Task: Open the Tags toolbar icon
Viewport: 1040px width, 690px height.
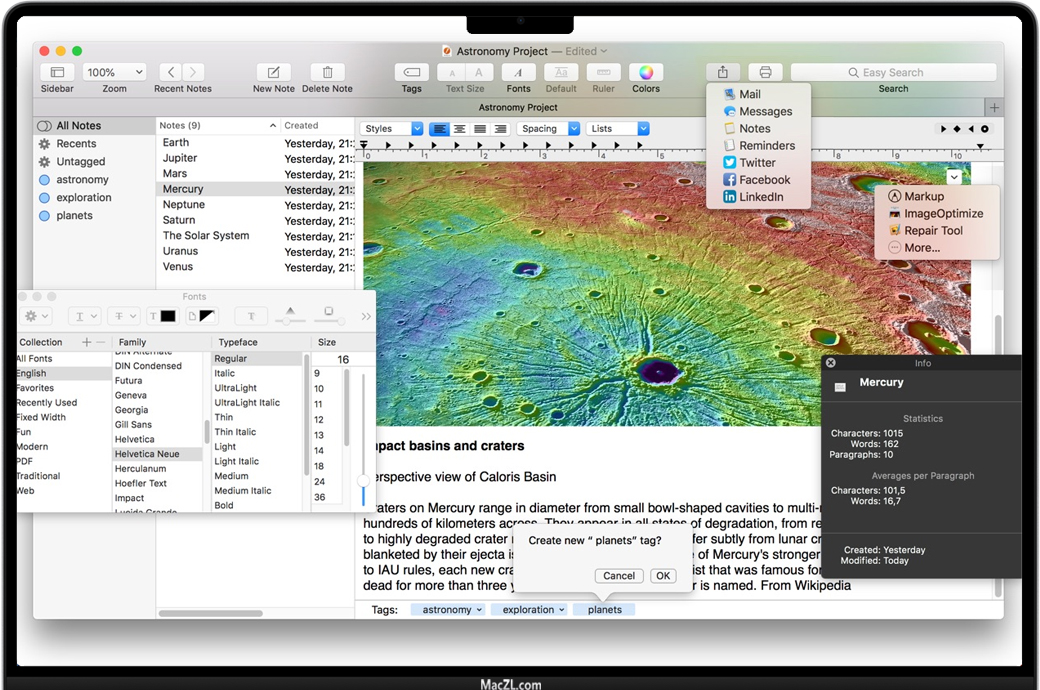Action: pyautogui.click(x=411, y=72)
